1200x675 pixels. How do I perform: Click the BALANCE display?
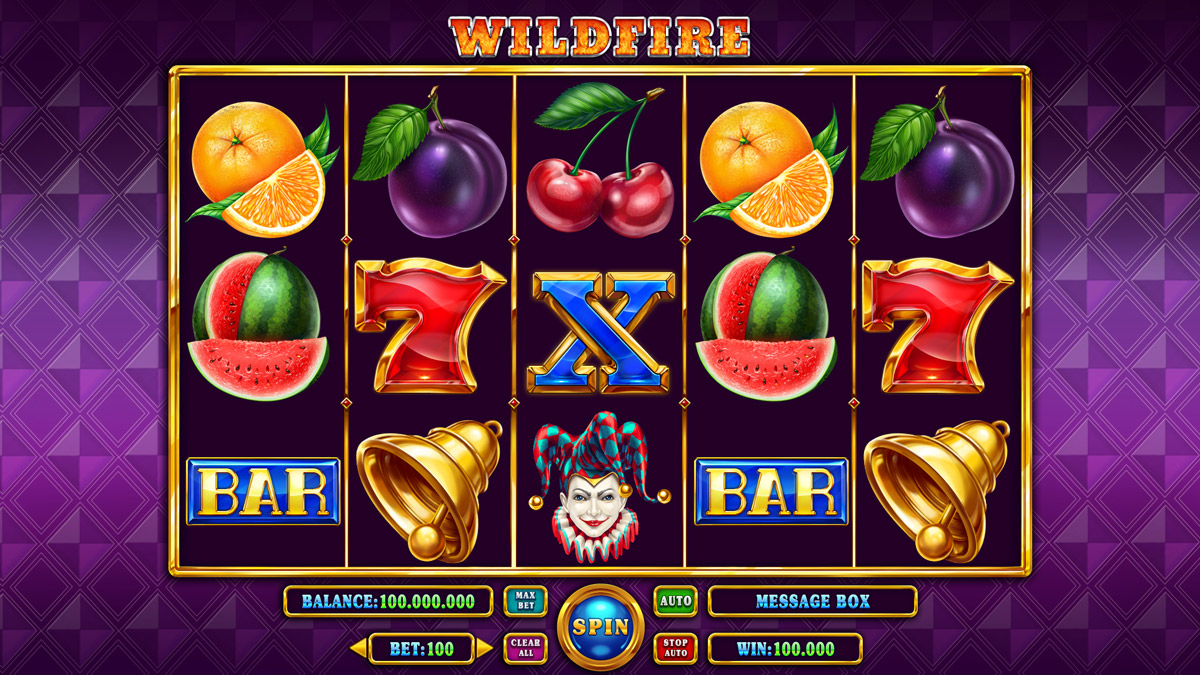pyautogui.click(x=388, y=601)
